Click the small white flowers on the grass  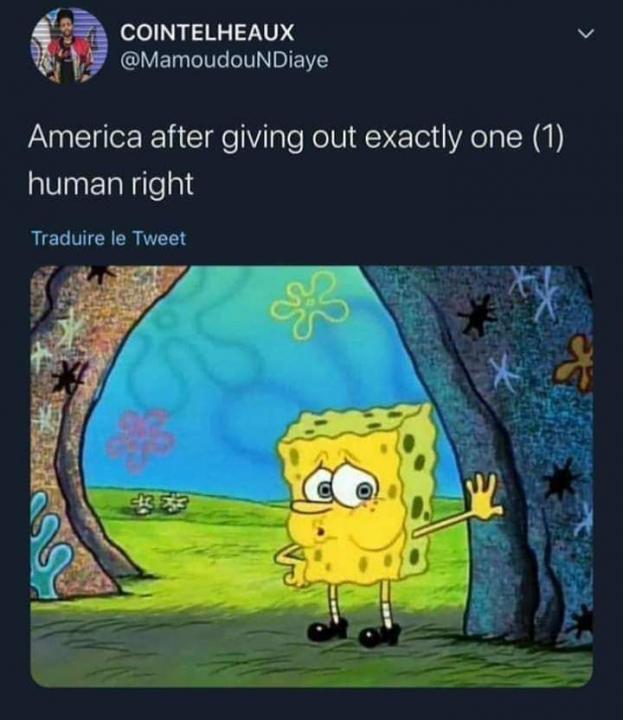point(154,506)
